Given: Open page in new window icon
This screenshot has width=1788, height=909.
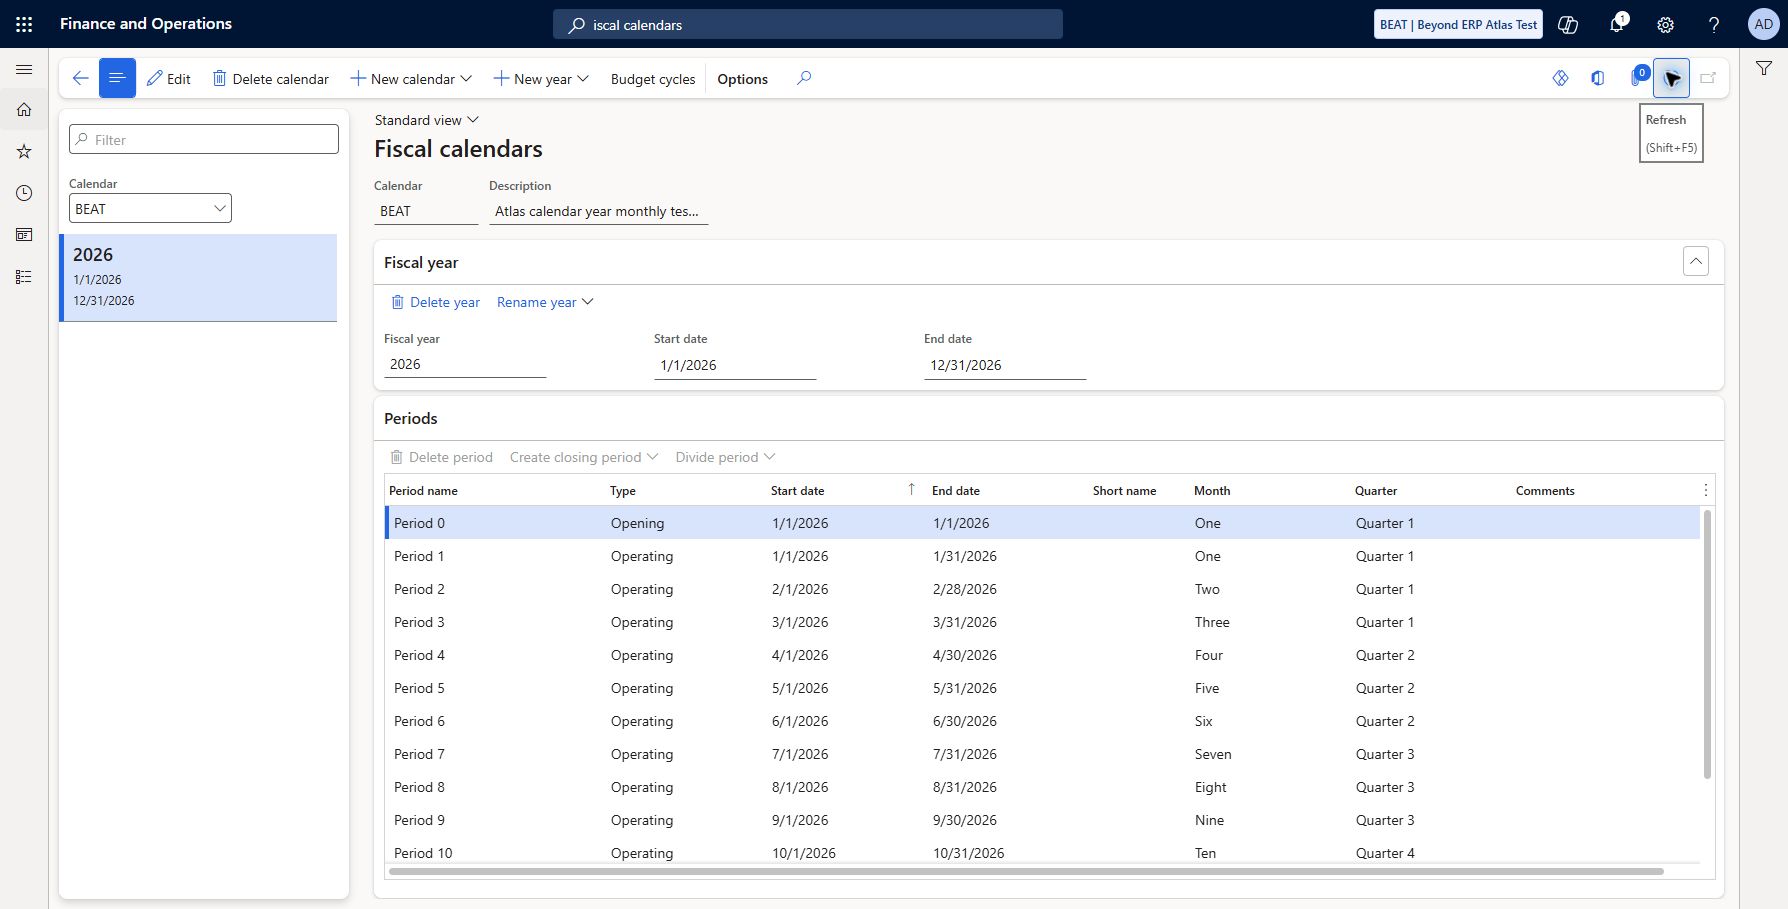Looking at the screenshot, I should [1708, 78].
